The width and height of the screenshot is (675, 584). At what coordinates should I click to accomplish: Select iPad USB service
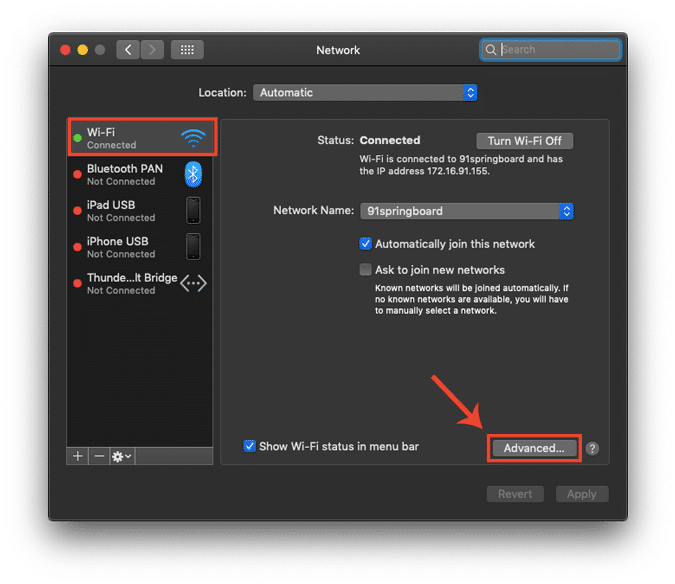tap(140, 210)
